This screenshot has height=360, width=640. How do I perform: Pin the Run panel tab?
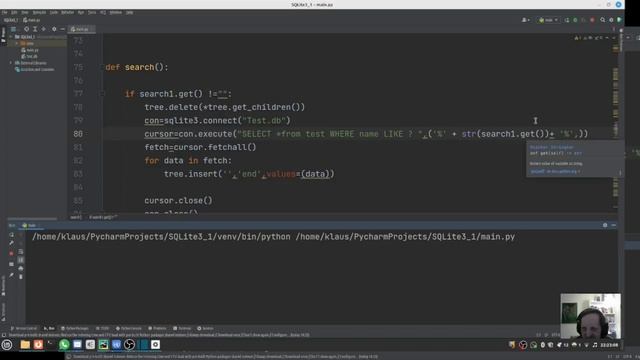11,275
